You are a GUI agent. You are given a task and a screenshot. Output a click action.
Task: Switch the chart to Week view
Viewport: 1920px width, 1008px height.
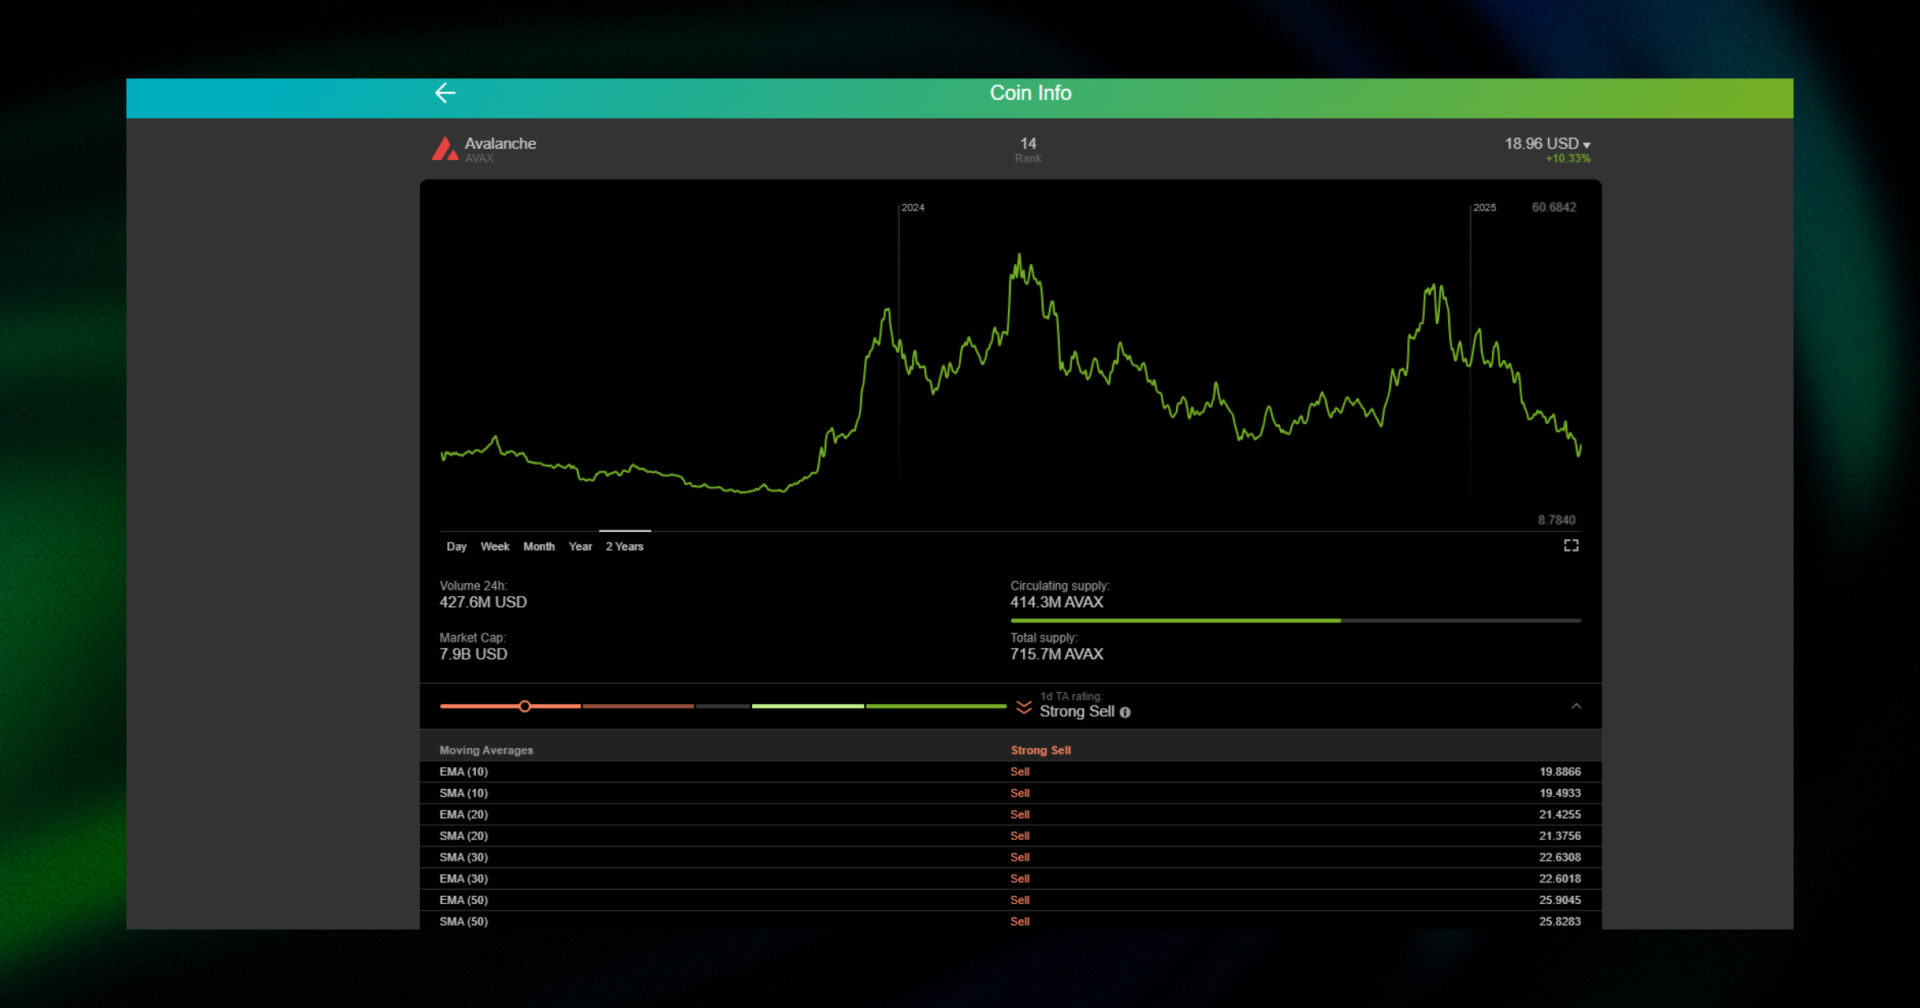pos(494,546)
